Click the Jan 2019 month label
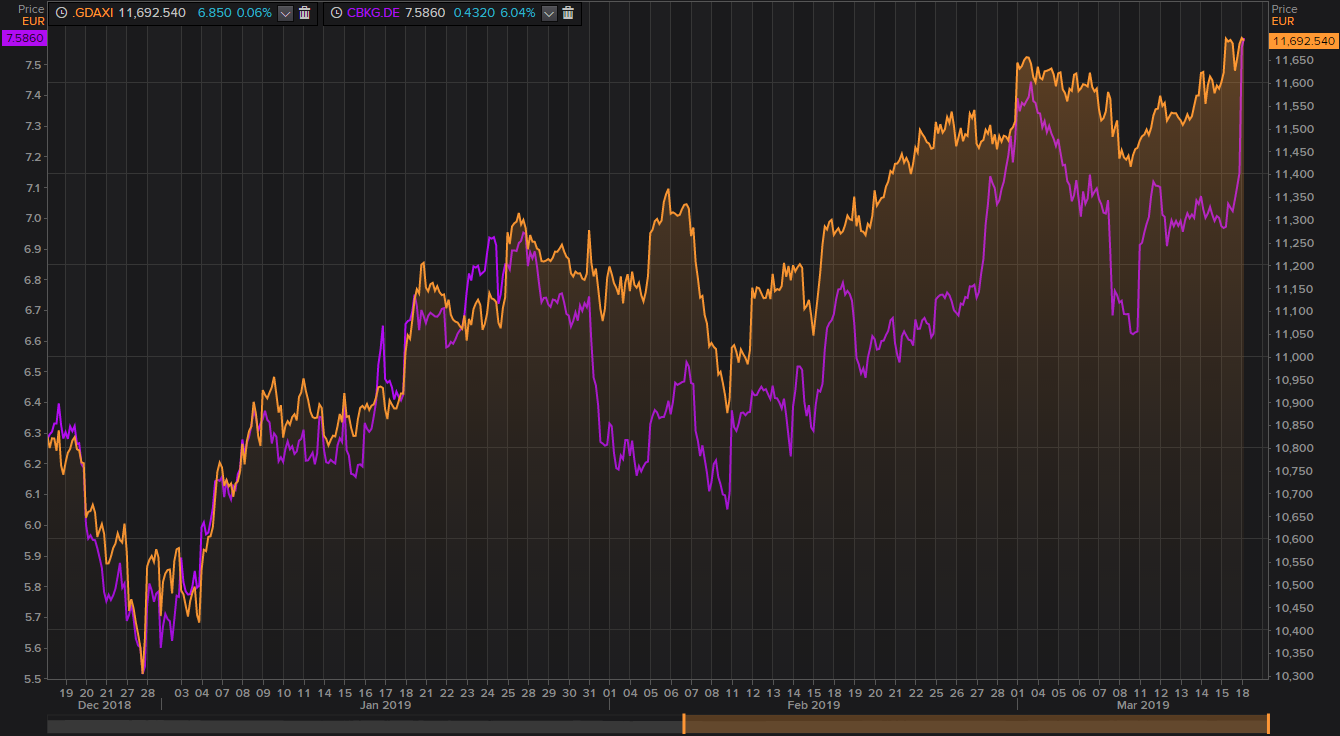 point(385,705)
